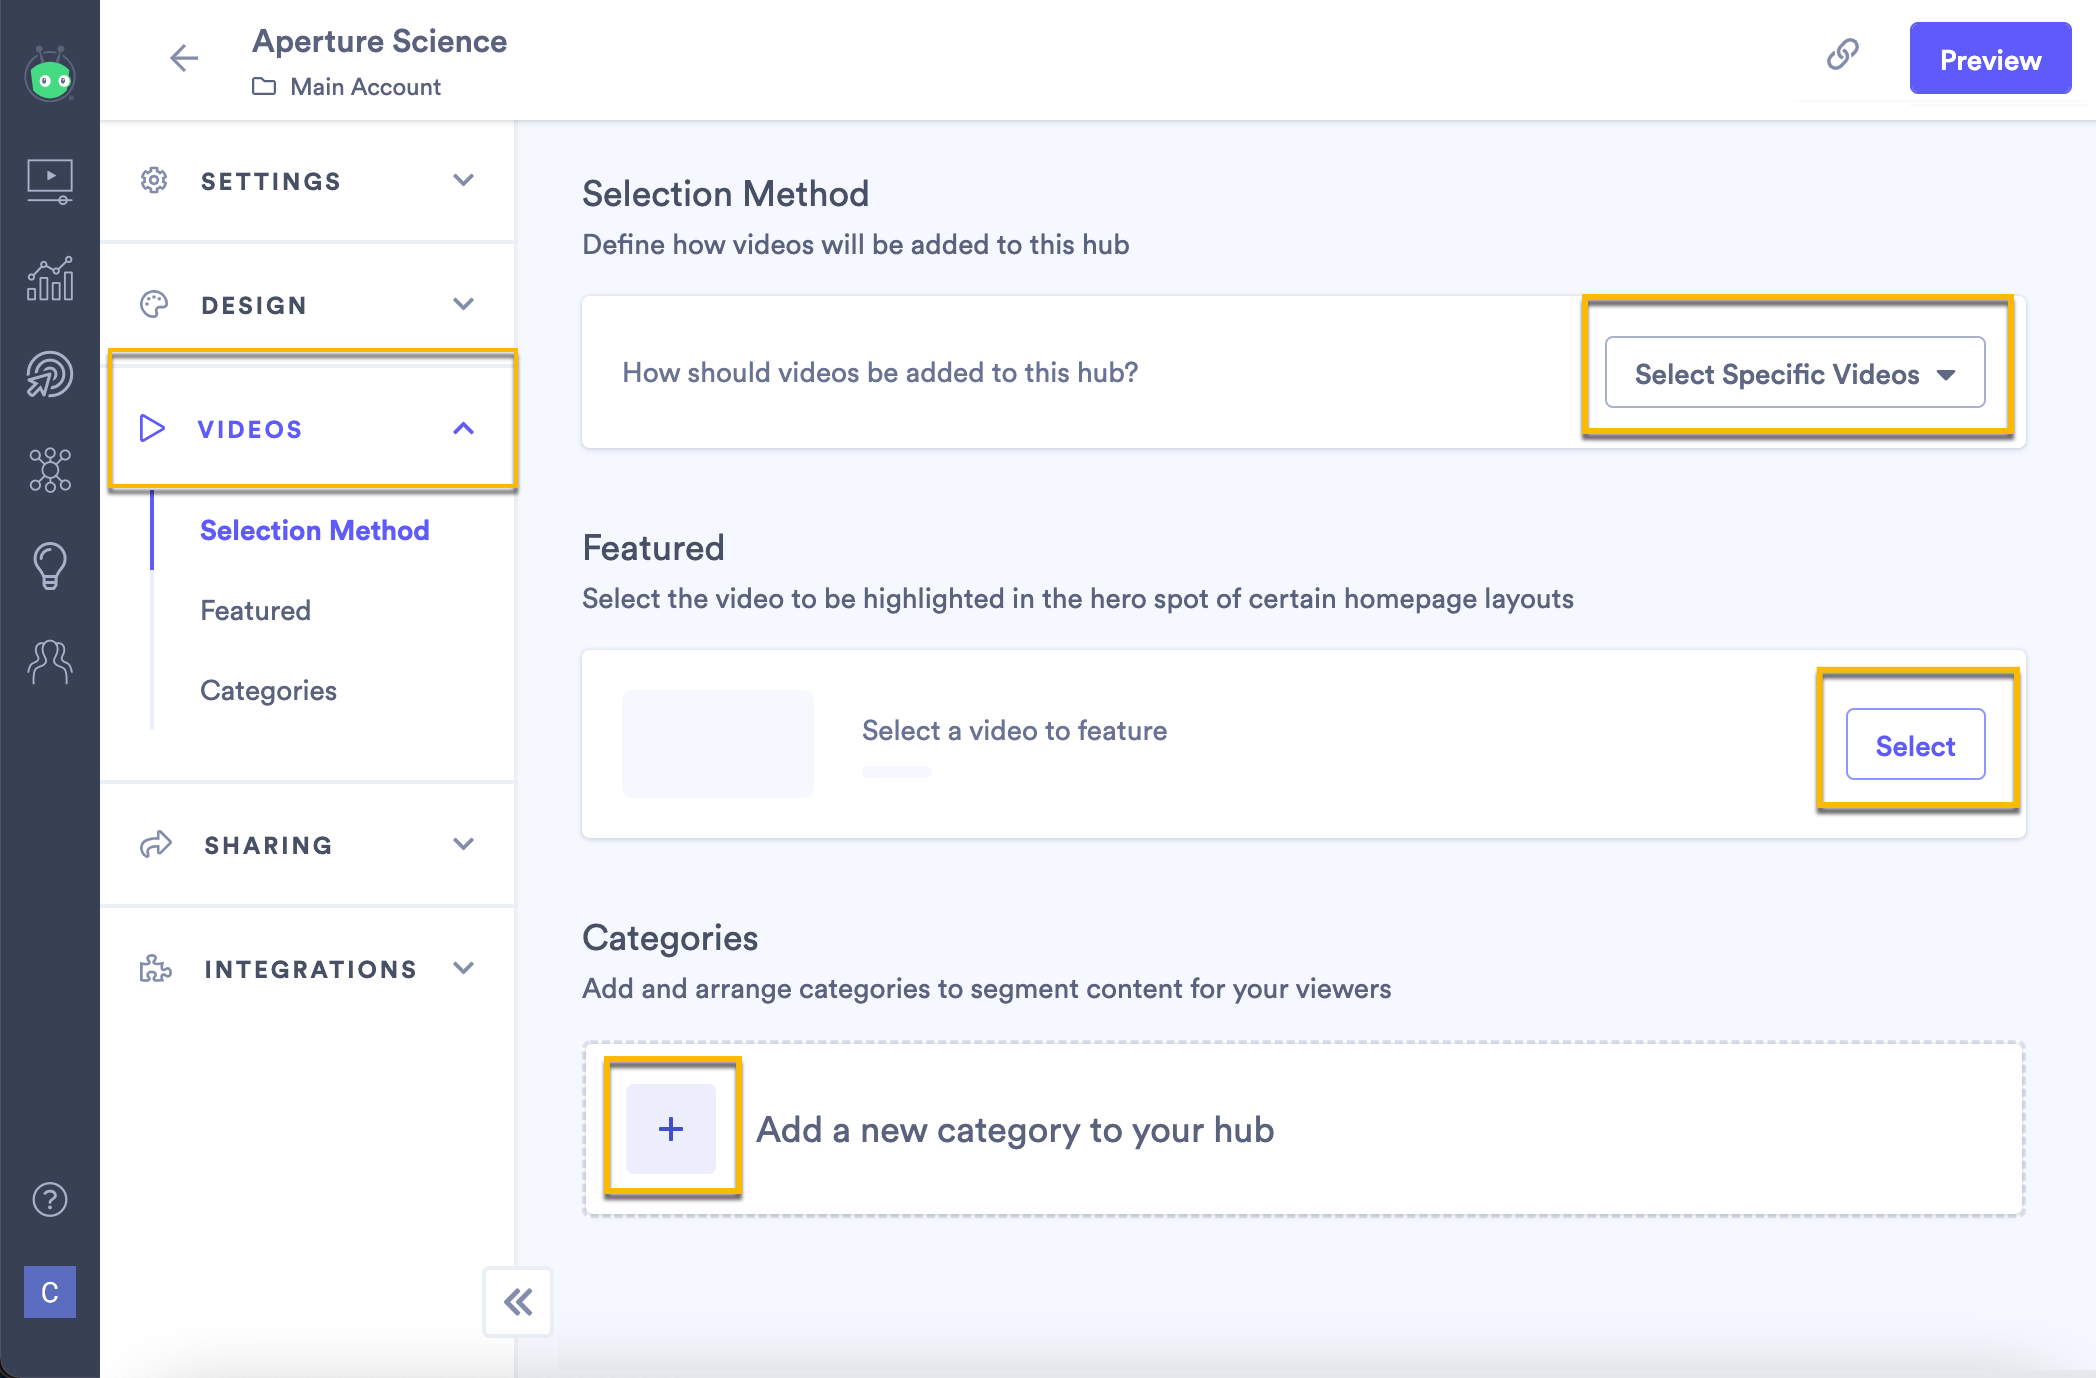Click the VIDEOS menu label

coord(250,429)
